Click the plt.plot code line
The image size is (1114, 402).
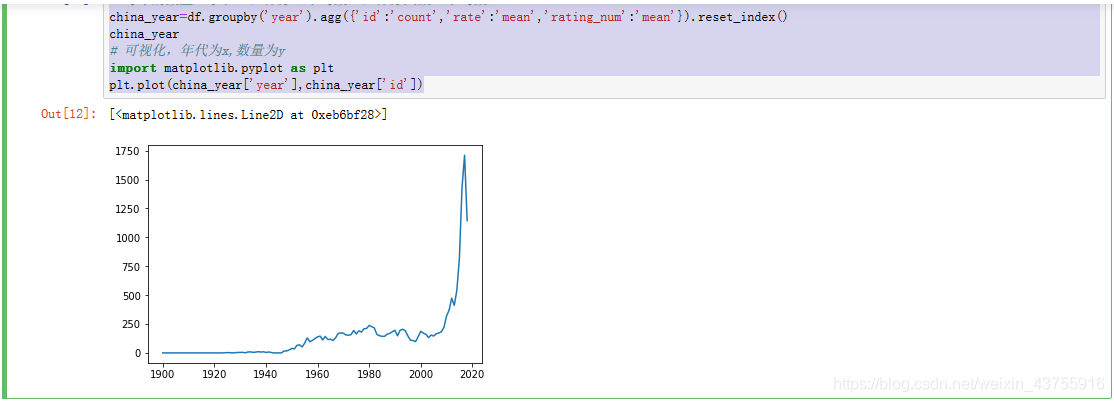(x=266, y=85)
